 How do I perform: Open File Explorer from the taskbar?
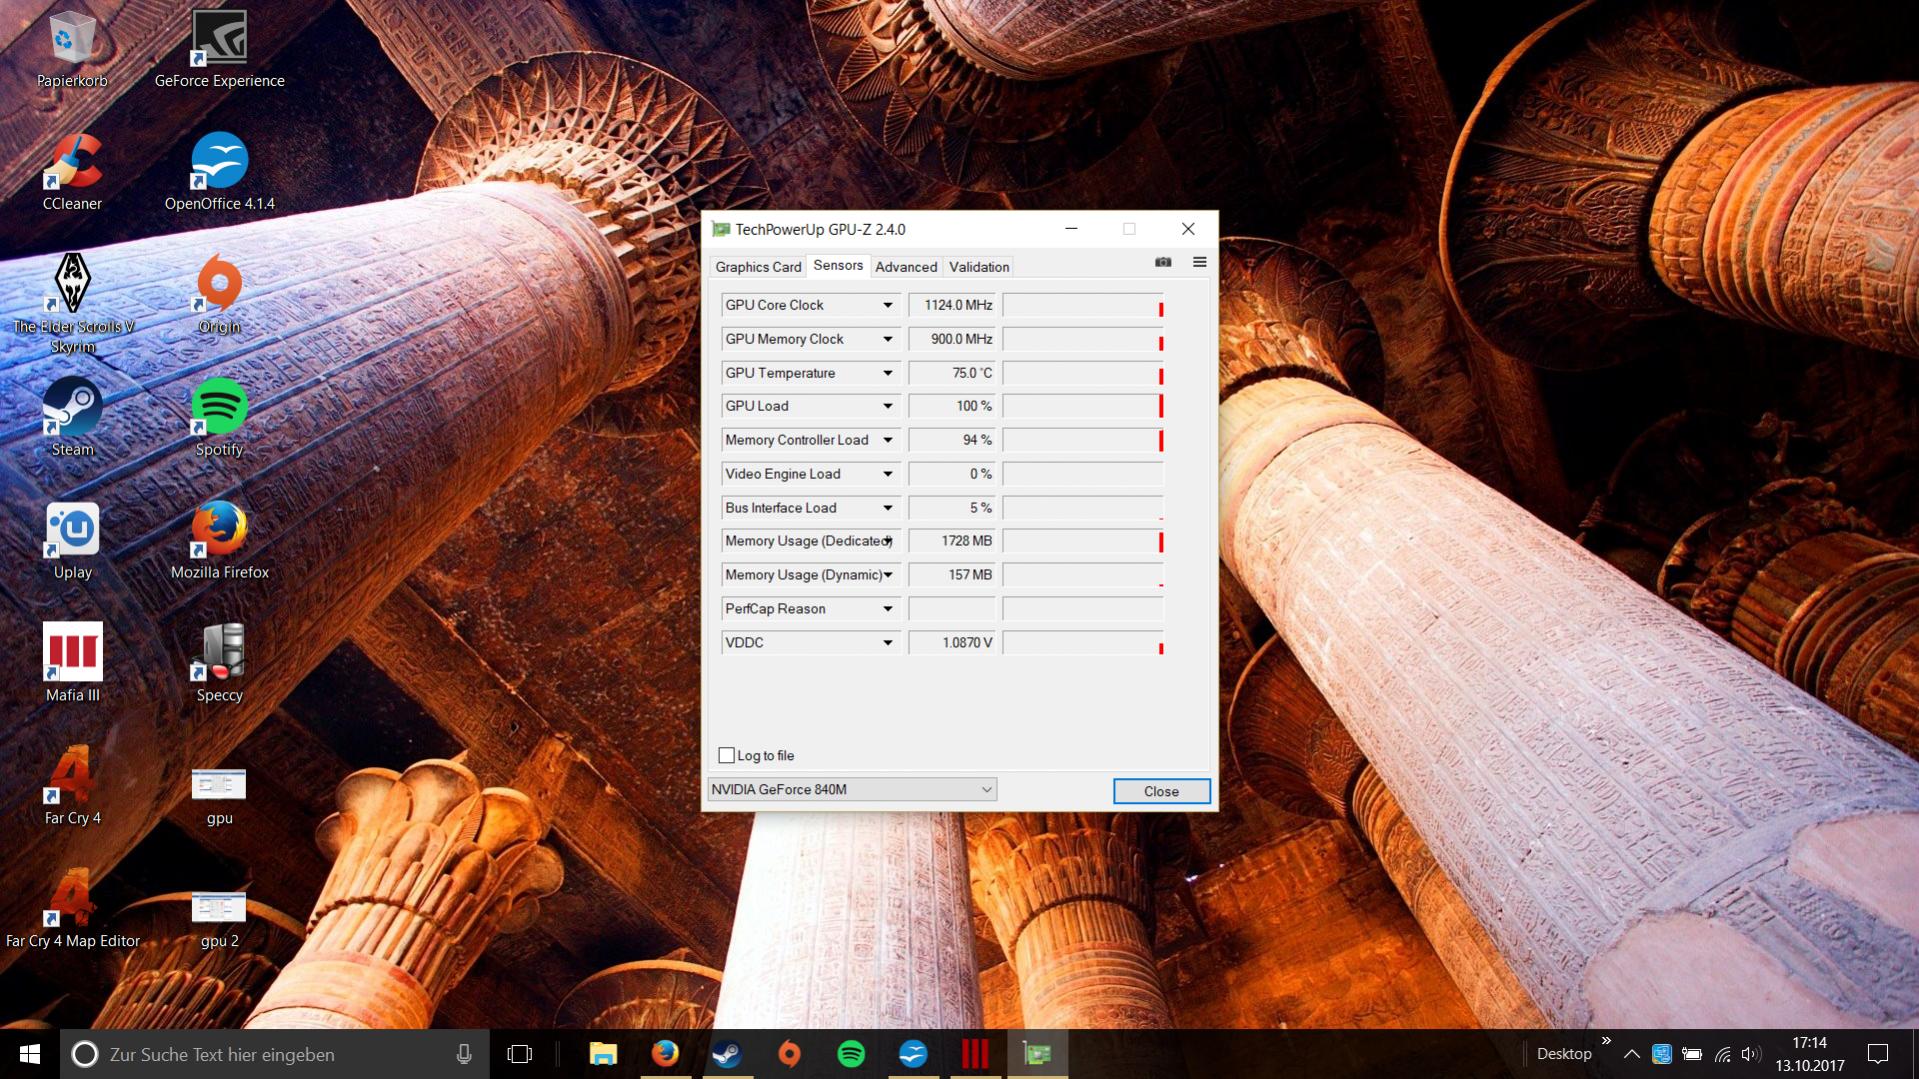pyautogui.click(x=603, y=1054)
